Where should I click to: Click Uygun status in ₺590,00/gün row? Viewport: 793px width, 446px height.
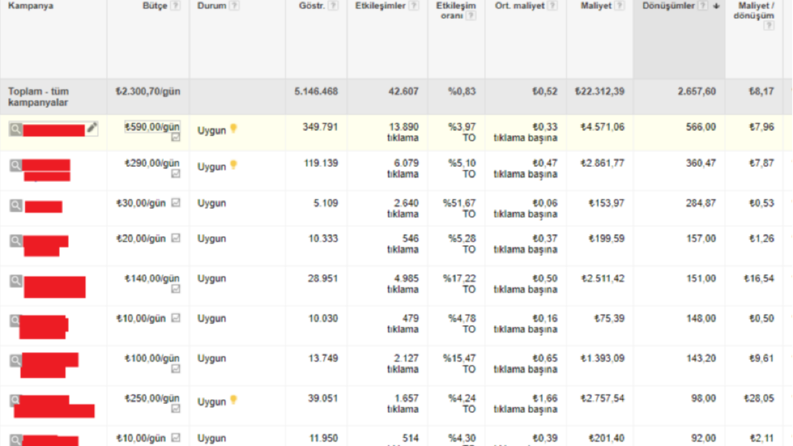pos(211,130)
